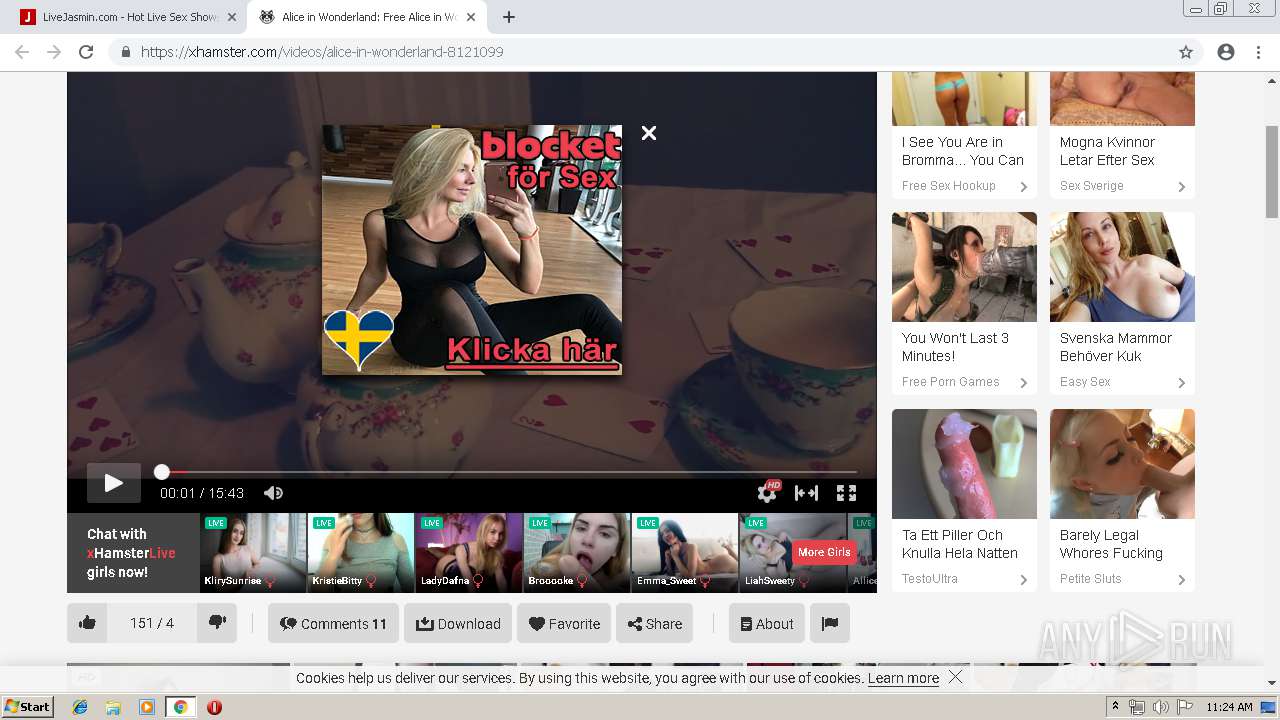
Task: Download the video
Action: coord(458,623)
